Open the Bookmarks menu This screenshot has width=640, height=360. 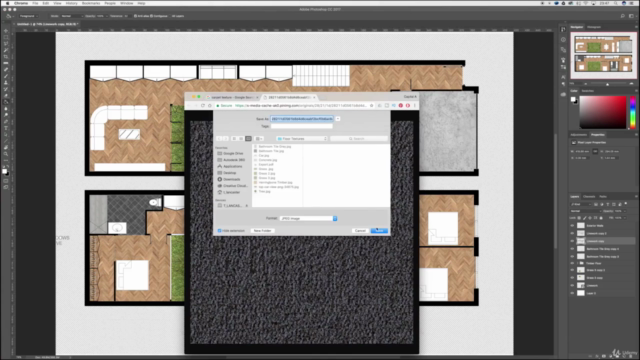coord(91,3)
